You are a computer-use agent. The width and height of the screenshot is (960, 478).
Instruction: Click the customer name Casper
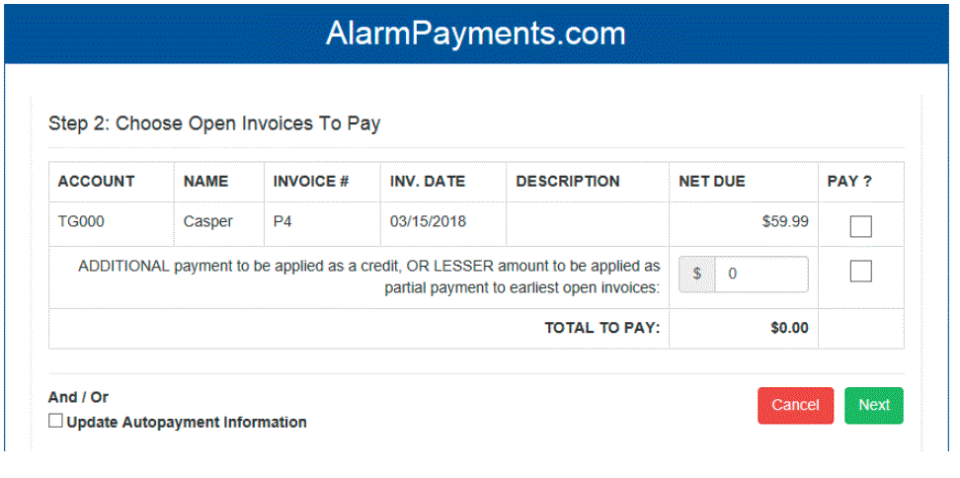[207, 222]
